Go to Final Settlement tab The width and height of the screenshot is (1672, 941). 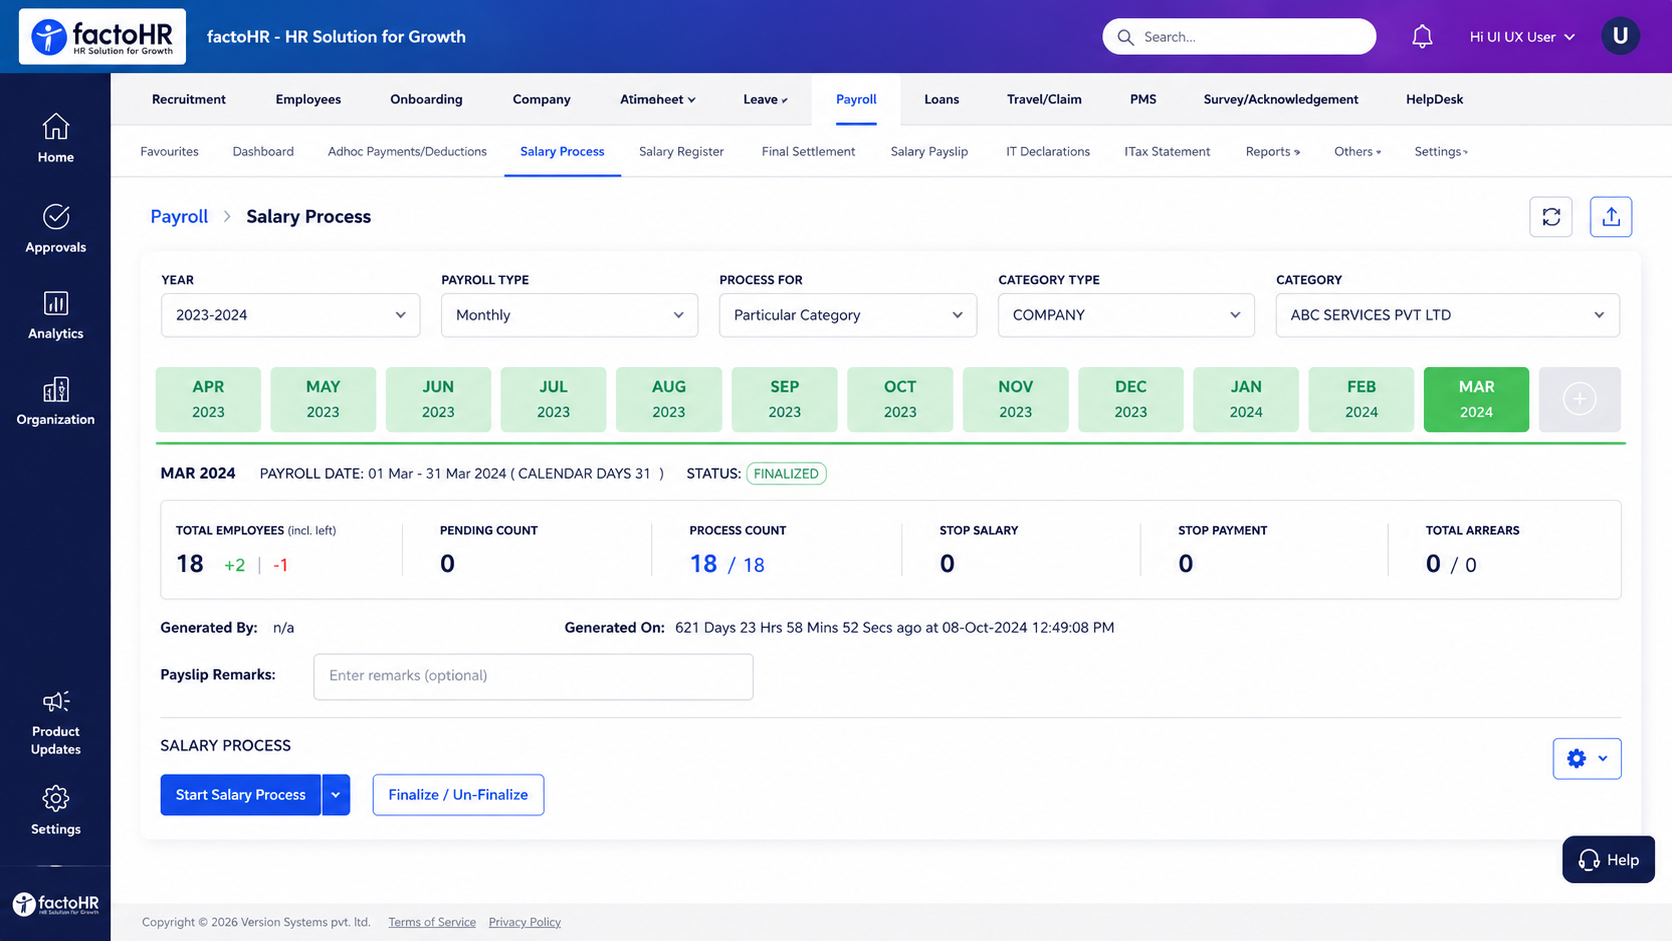[808, 152]
